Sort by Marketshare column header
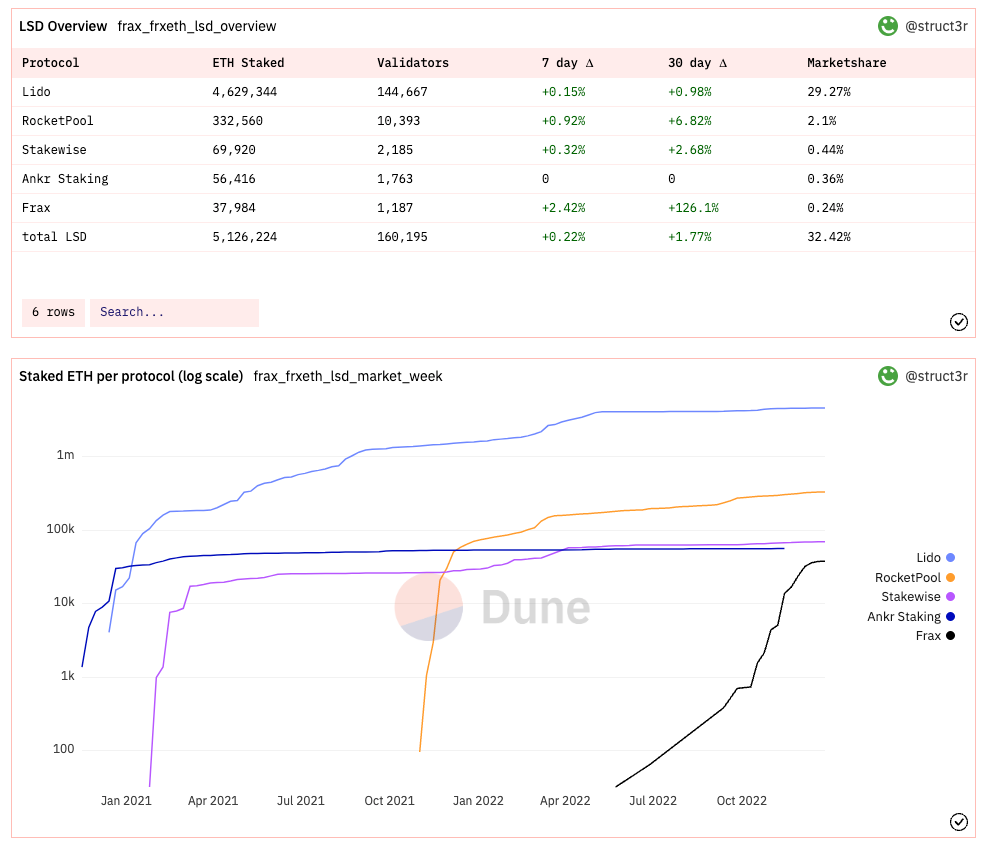This screenshot has width=992, height=850. 846,63
